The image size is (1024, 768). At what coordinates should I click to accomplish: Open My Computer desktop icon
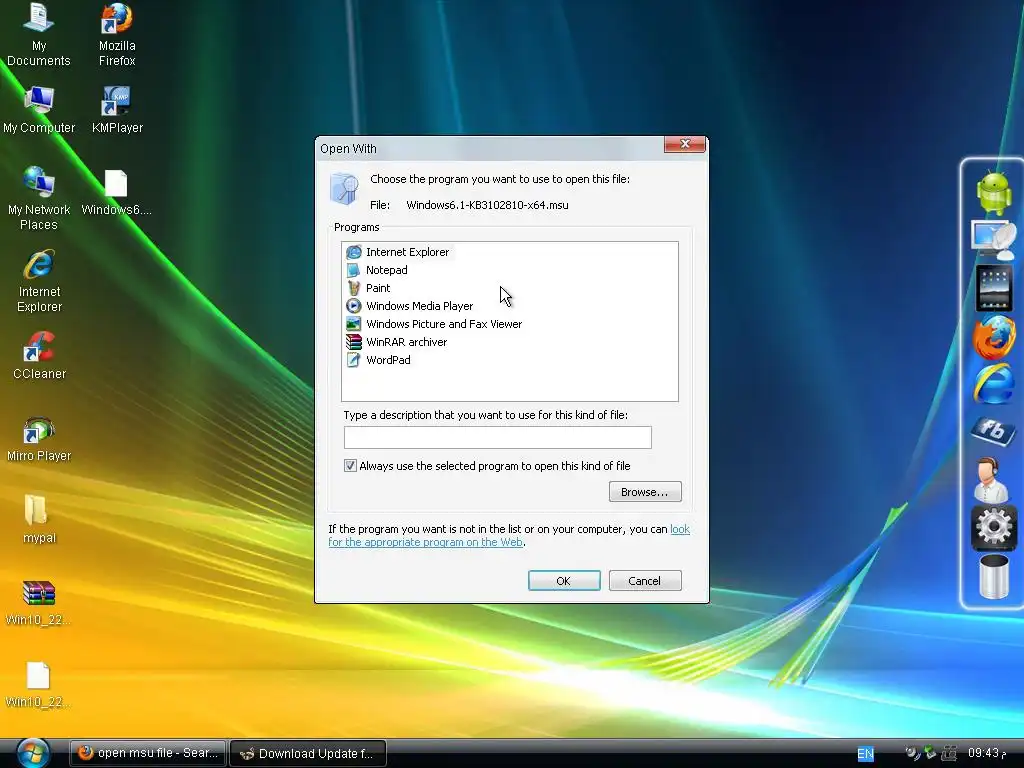click(x=39, y=110)
